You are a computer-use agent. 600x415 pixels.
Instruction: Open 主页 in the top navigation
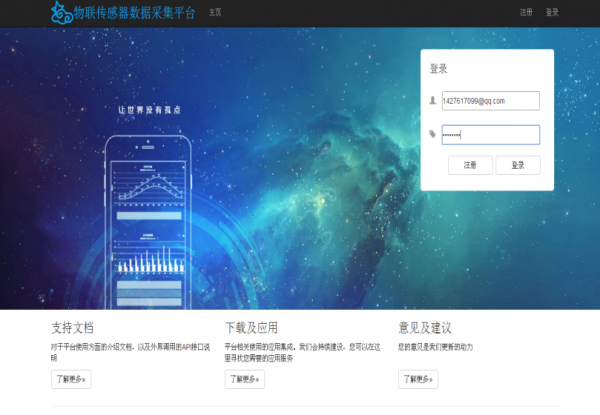pyautogui.click(x=216, y=13)
